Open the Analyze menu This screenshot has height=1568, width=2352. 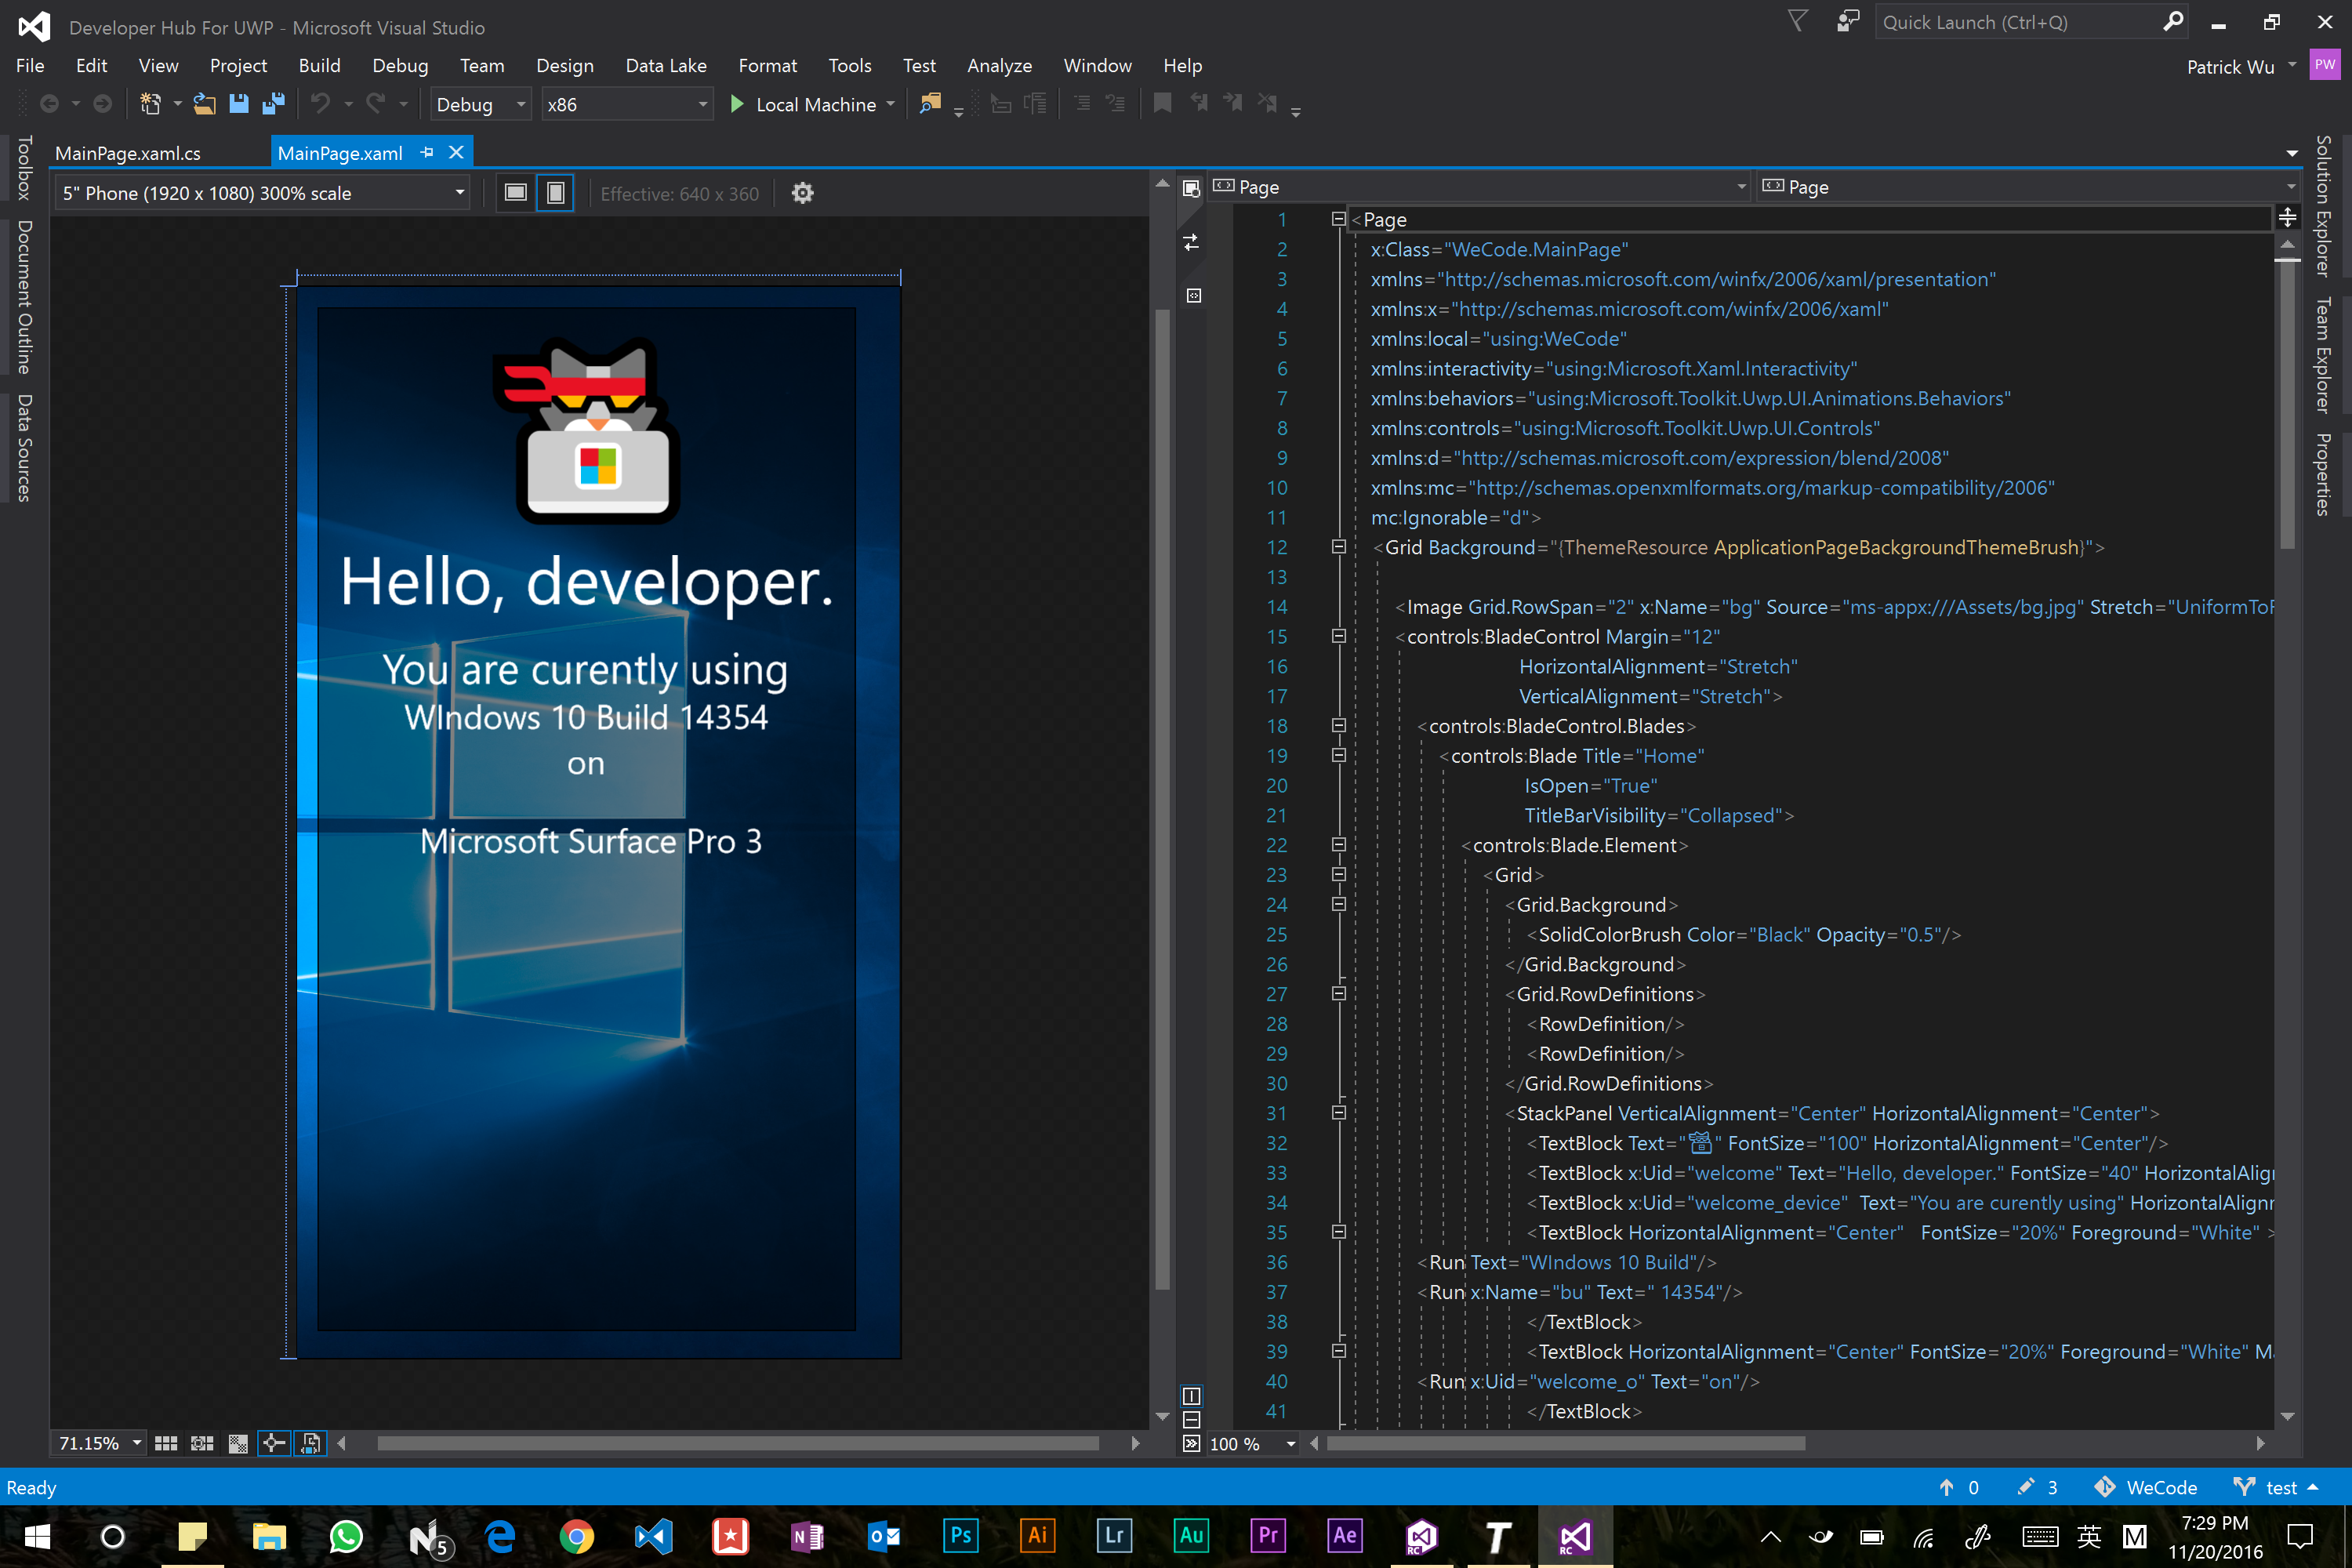tap(999, 65)
